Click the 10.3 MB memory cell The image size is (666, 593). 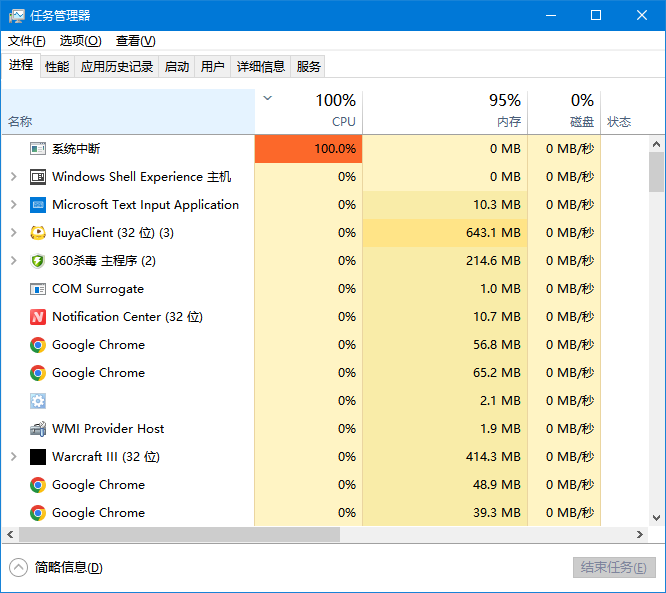tap(445, 205)
